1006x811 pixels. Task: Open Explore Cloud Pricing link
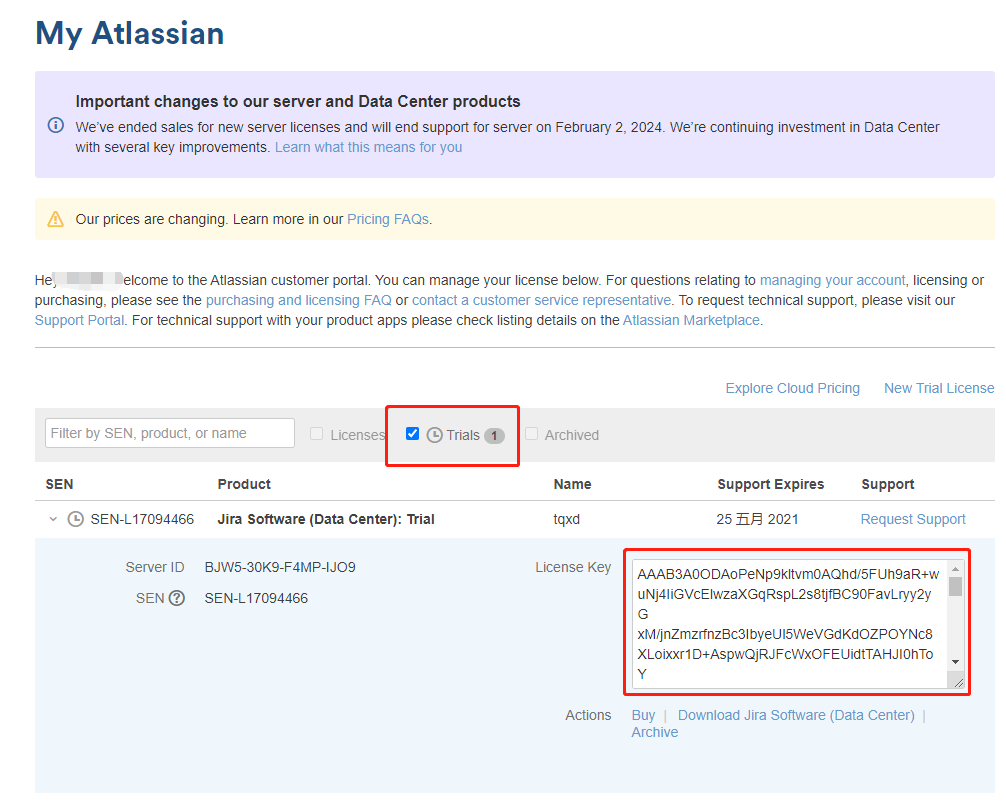[792, 388]
